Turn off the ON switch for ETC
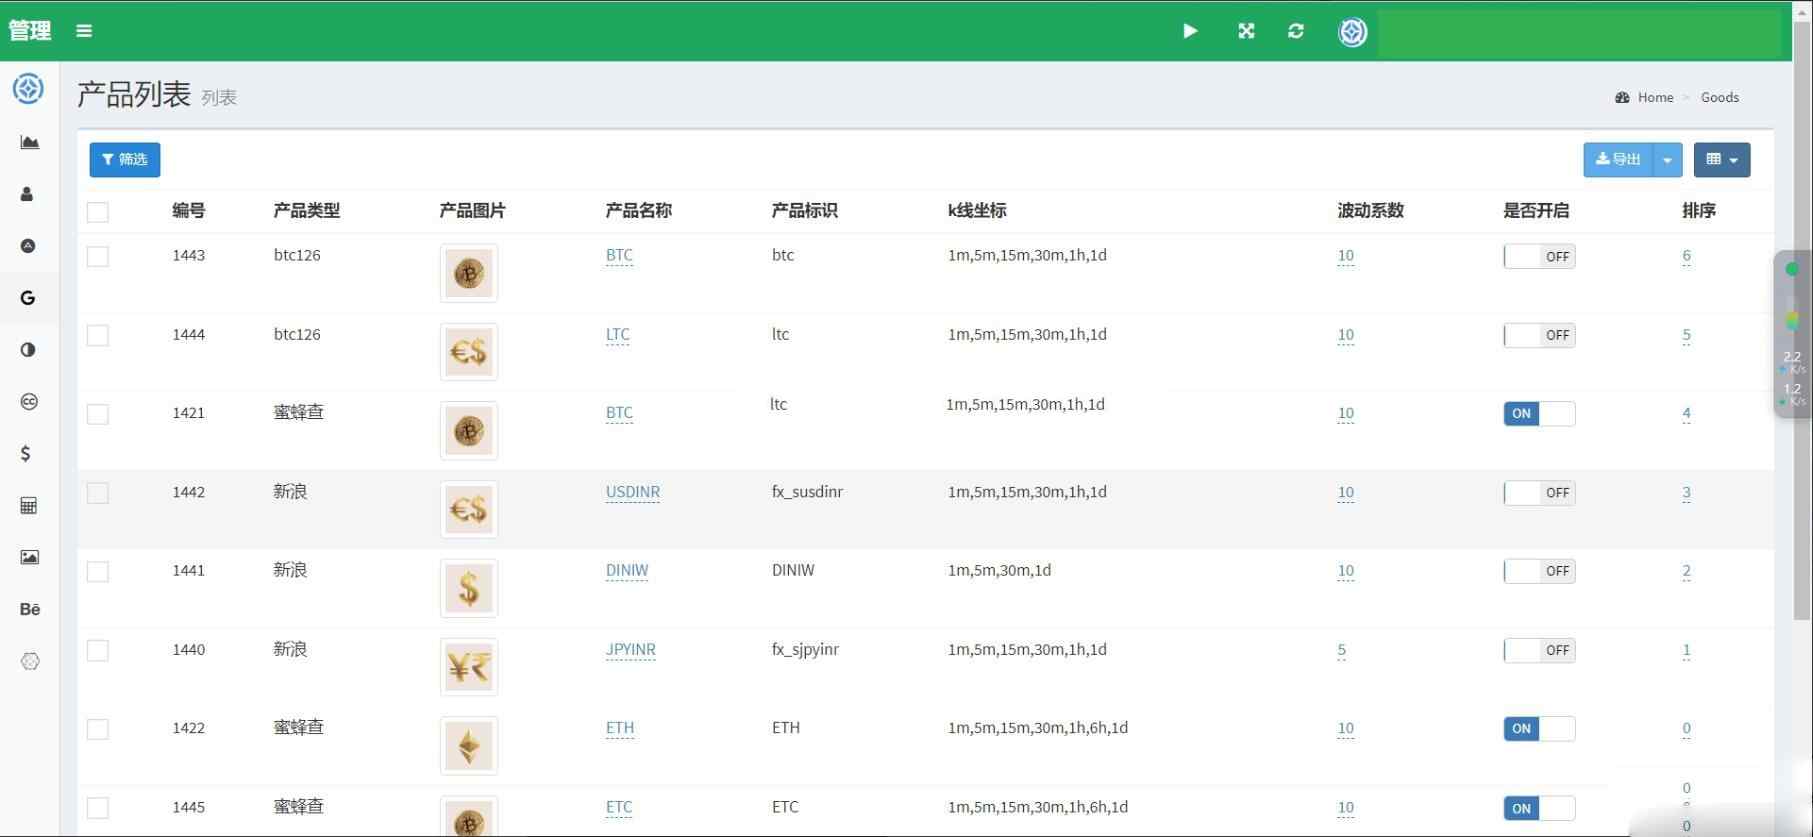Screen dimensions: 1813x837 pyautogui.click(x=1539, y=809)
